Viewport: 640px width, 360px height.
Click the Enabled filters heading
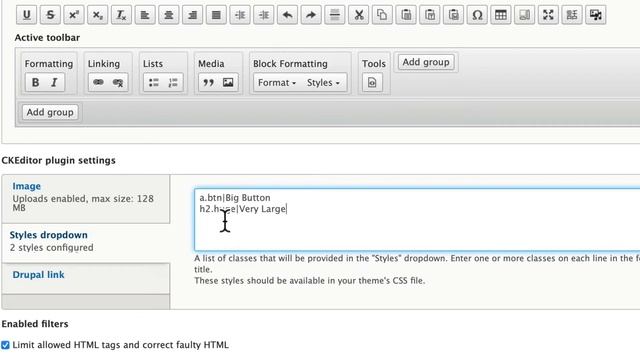(x=35, y=324)
